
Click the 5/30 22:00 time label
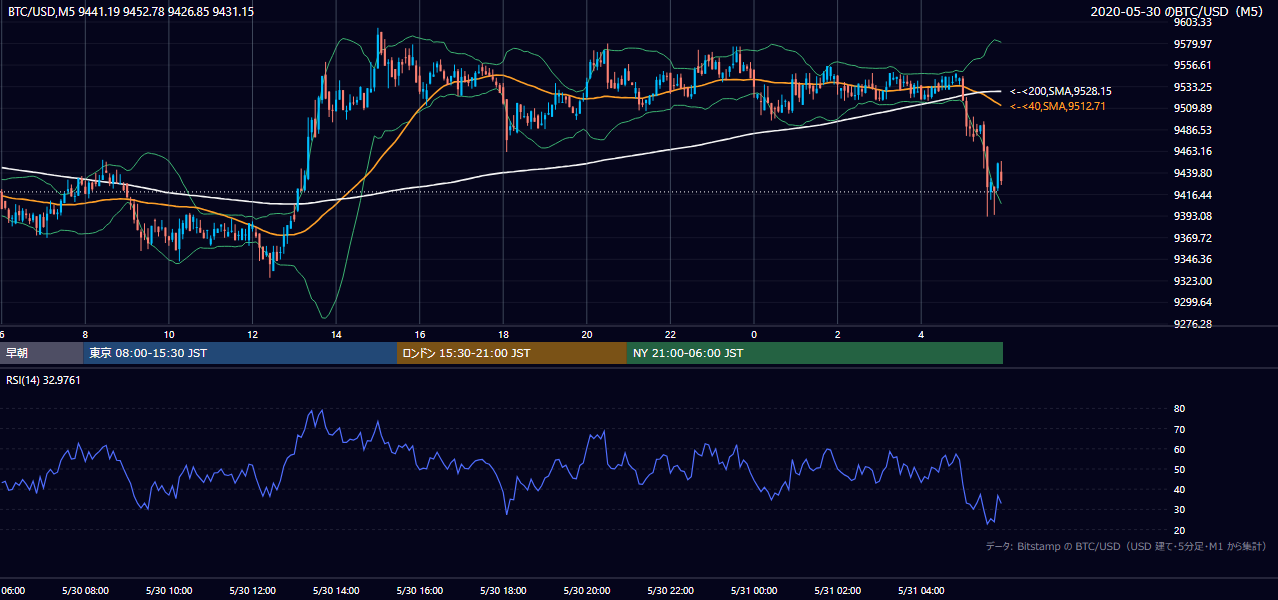[669, 591]
